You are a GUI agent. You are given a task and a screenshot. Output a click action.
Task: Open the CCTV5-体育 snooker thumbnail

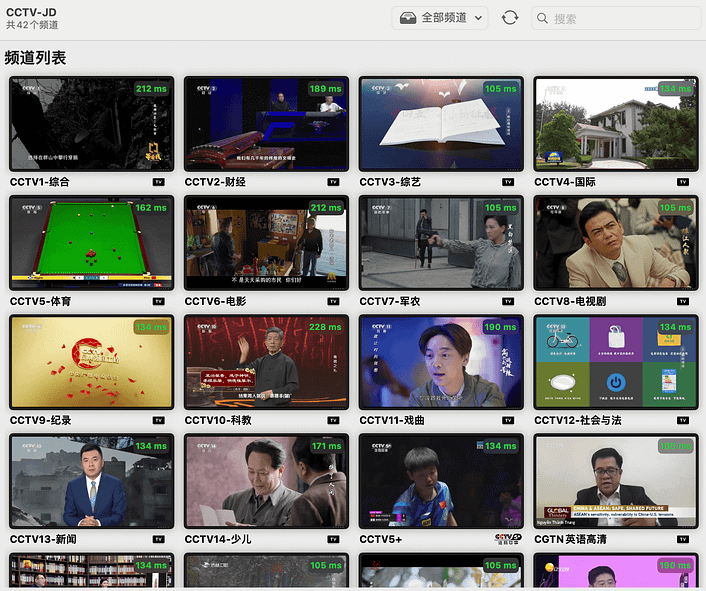(91, 243)
